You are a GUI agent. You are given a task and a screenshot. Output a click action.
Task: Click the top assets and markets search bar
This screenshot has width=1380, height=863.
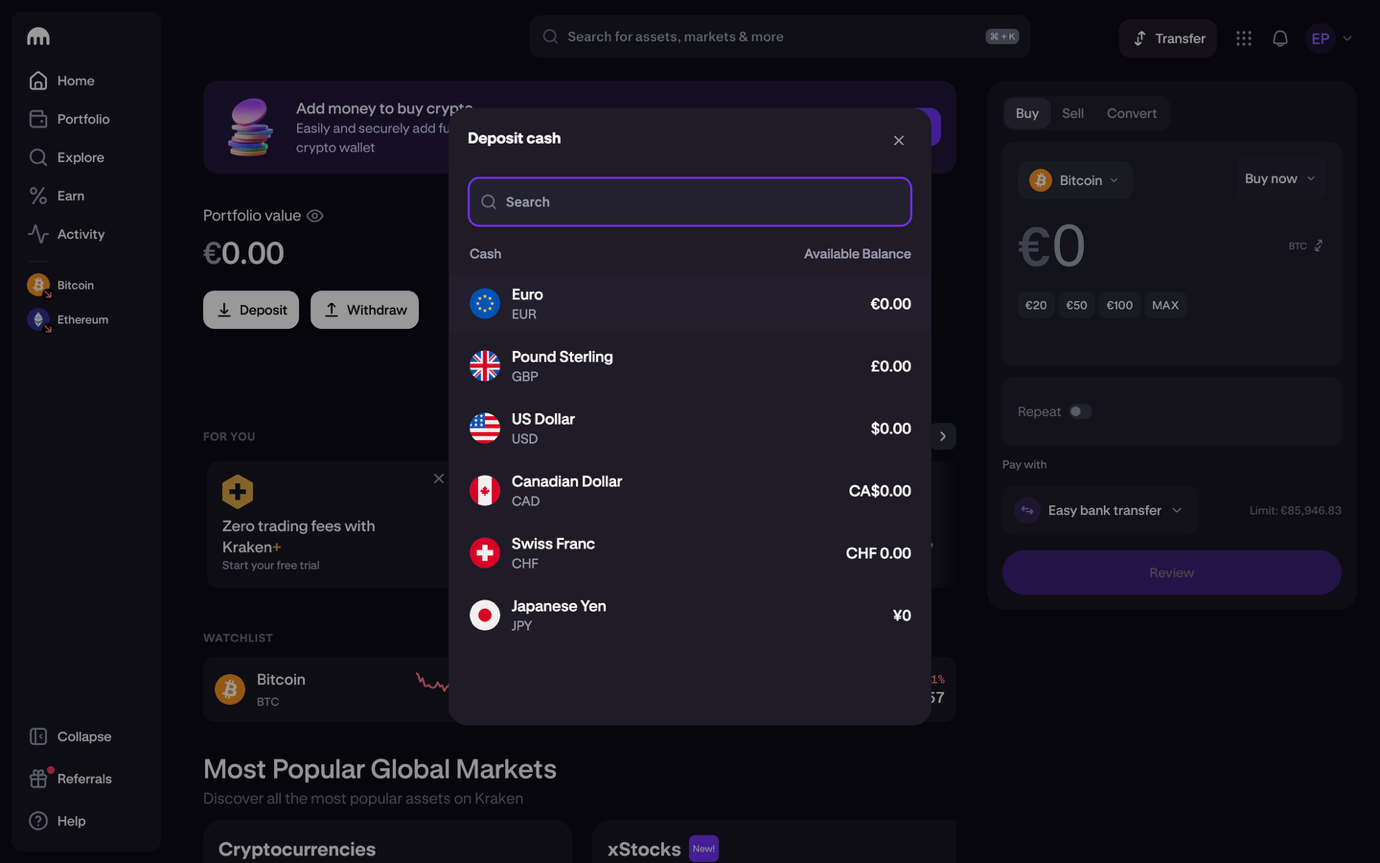[x=780, y=37]
